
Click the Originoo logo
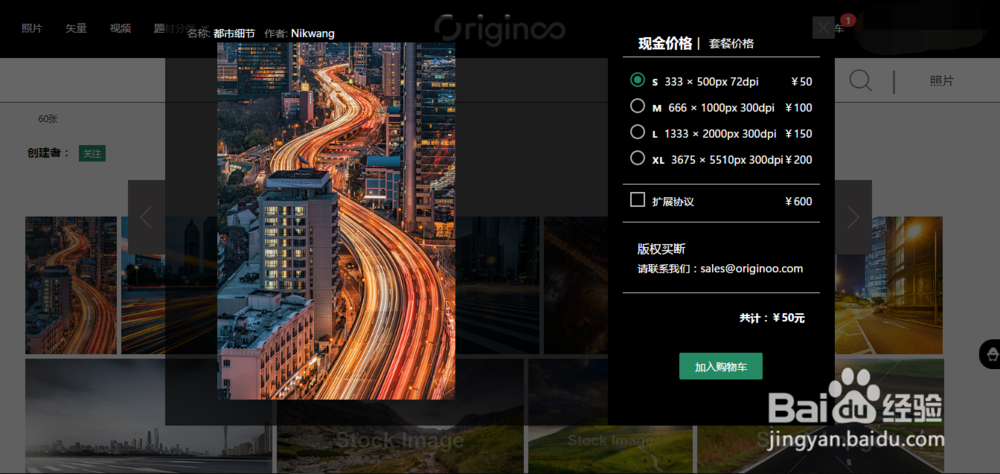click(500, 31)
